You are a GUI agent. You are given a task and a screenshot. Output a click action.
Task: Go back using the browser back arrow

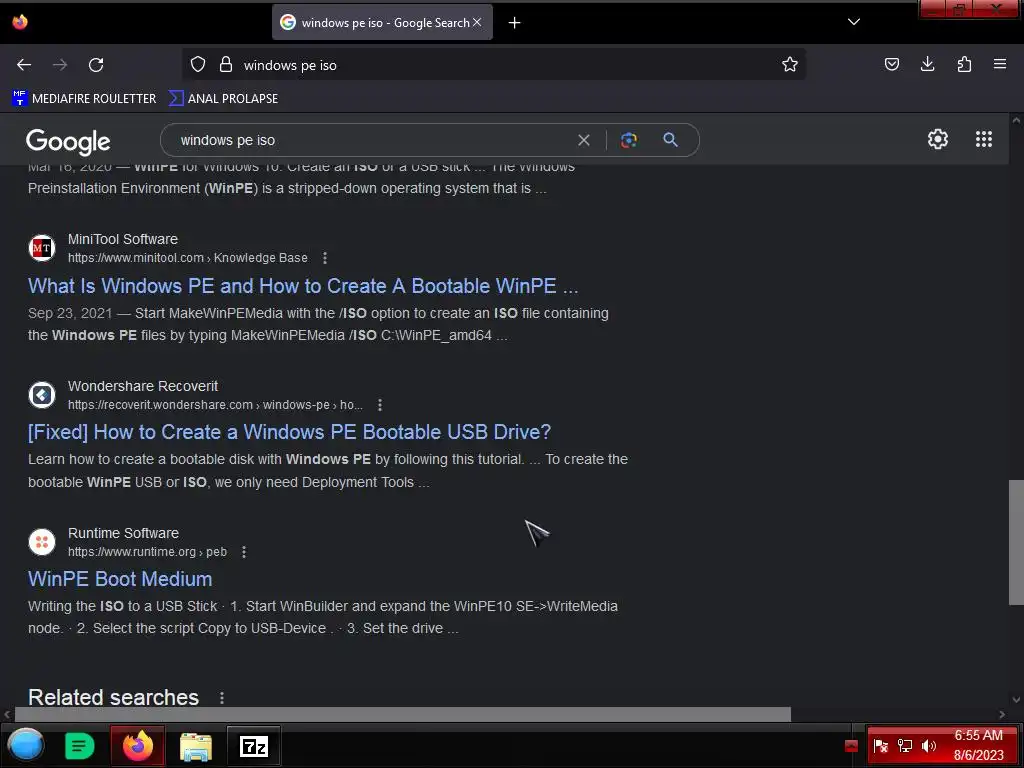pyautogui.click(x=24, y=65)
